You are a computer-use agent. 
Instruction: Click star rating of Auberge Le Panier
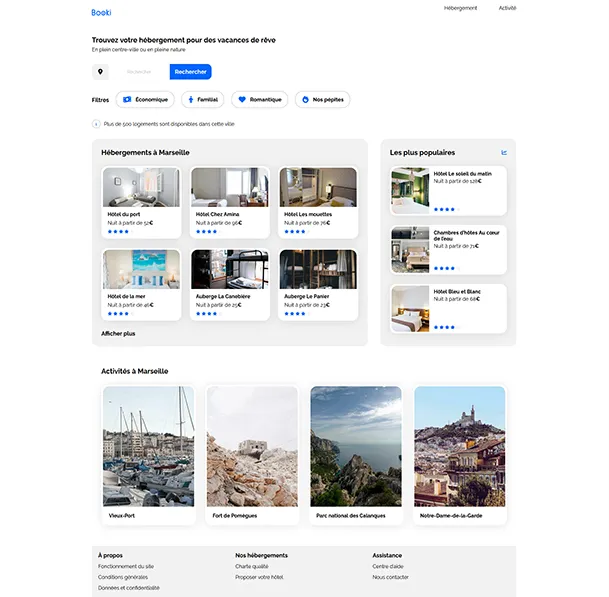297,313
